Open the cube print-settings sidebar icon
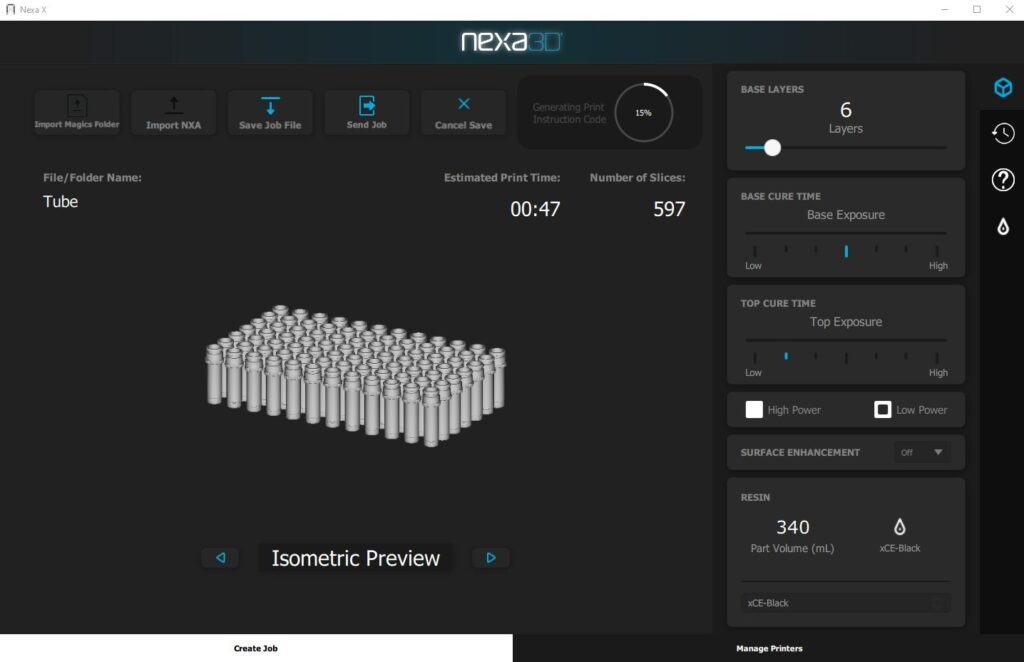The height and width of the screenshot is (662, 1024). pyautogui.click(x=1003, y=88)
